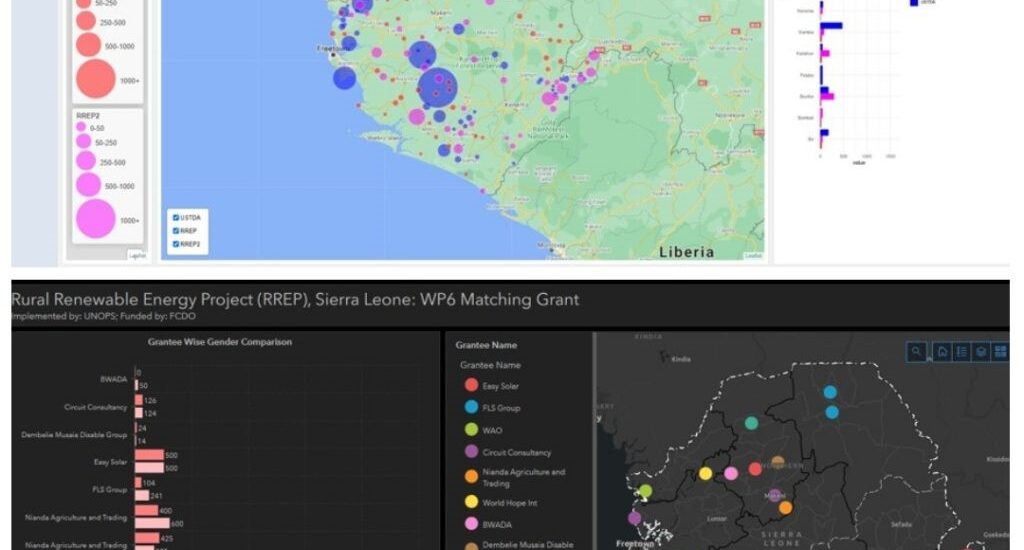1024x550 pixels.
Task: Open the map layers icon
Action: pos(981,351)
